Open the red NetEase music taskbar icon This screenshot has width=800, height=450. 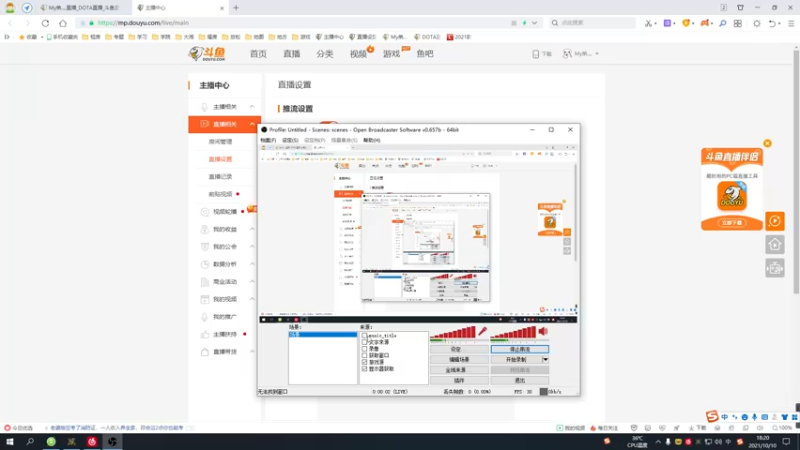click(x=92, y=442)
